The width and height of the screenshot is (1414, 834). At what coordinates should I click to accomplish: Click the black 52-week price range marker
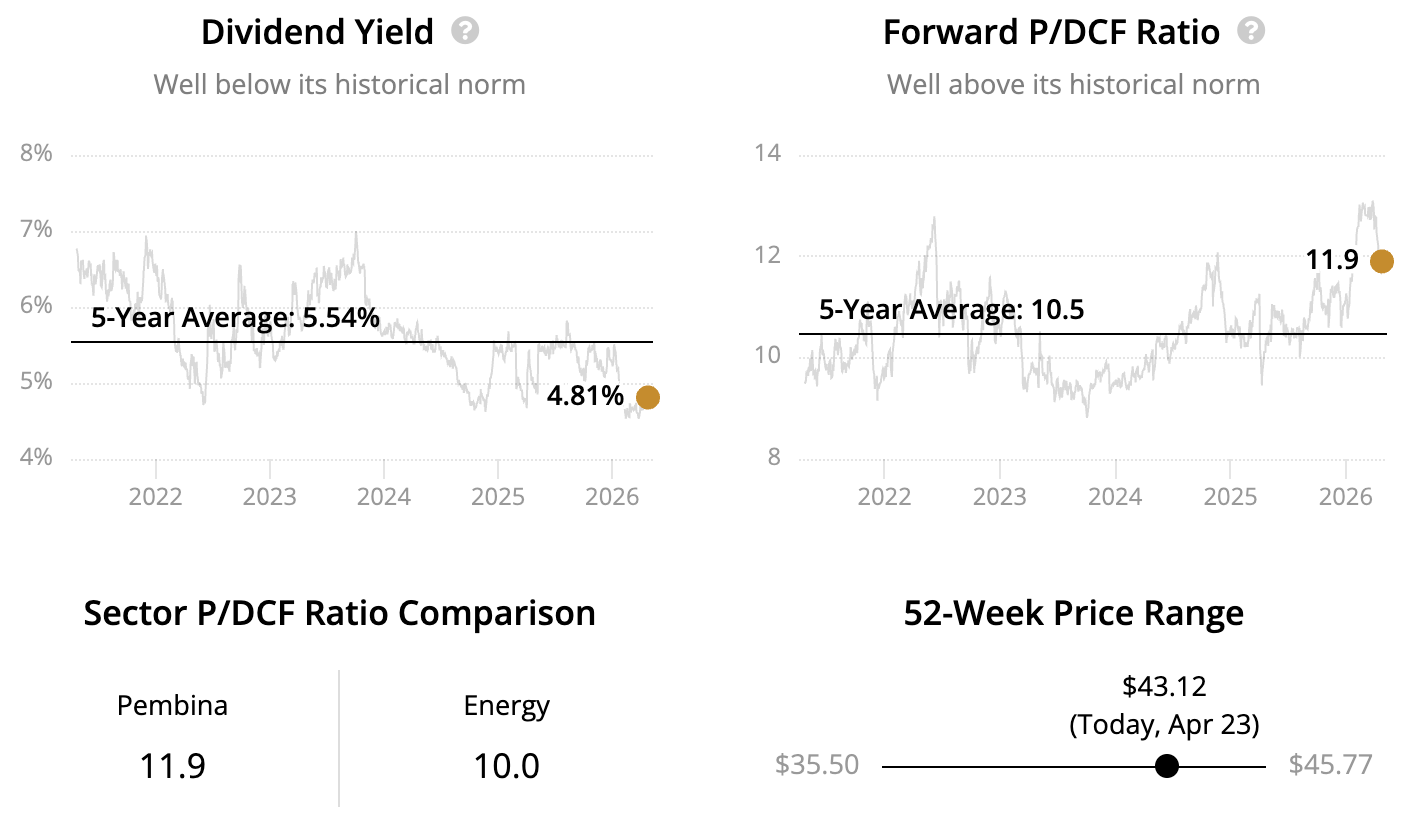1166,766
